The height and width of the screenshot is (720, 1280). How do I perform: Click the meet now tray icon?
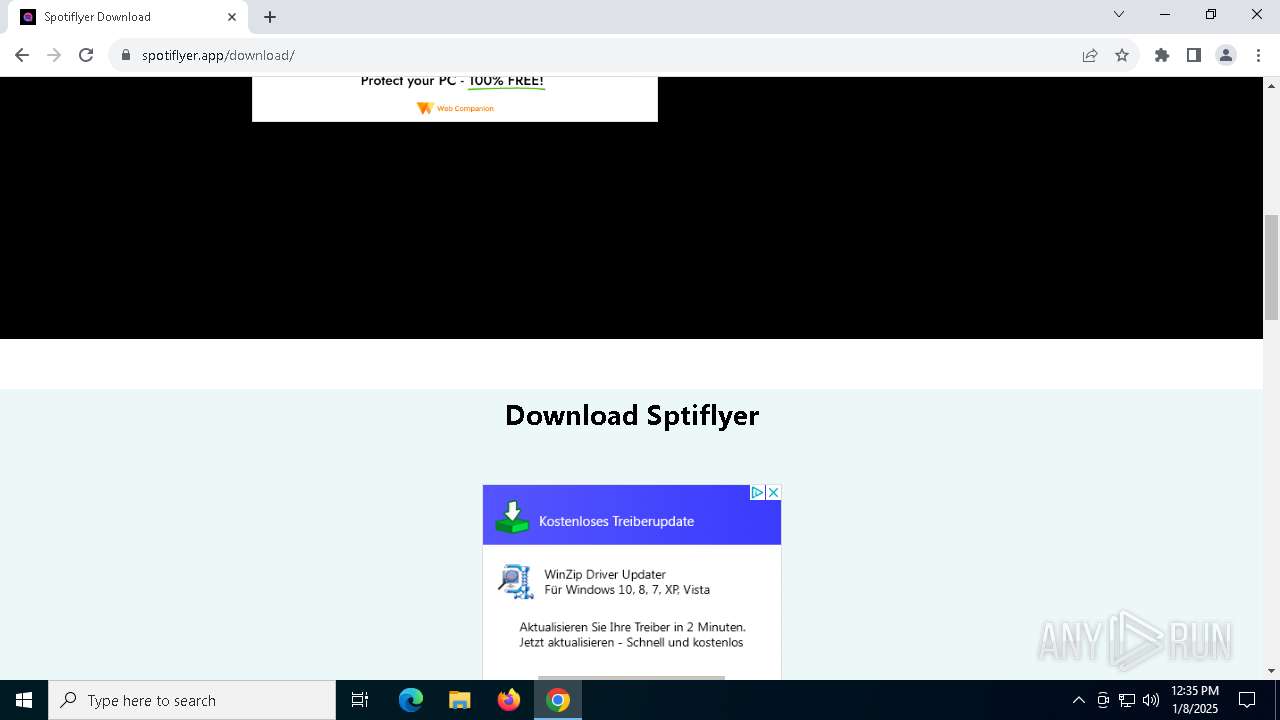1103,700
